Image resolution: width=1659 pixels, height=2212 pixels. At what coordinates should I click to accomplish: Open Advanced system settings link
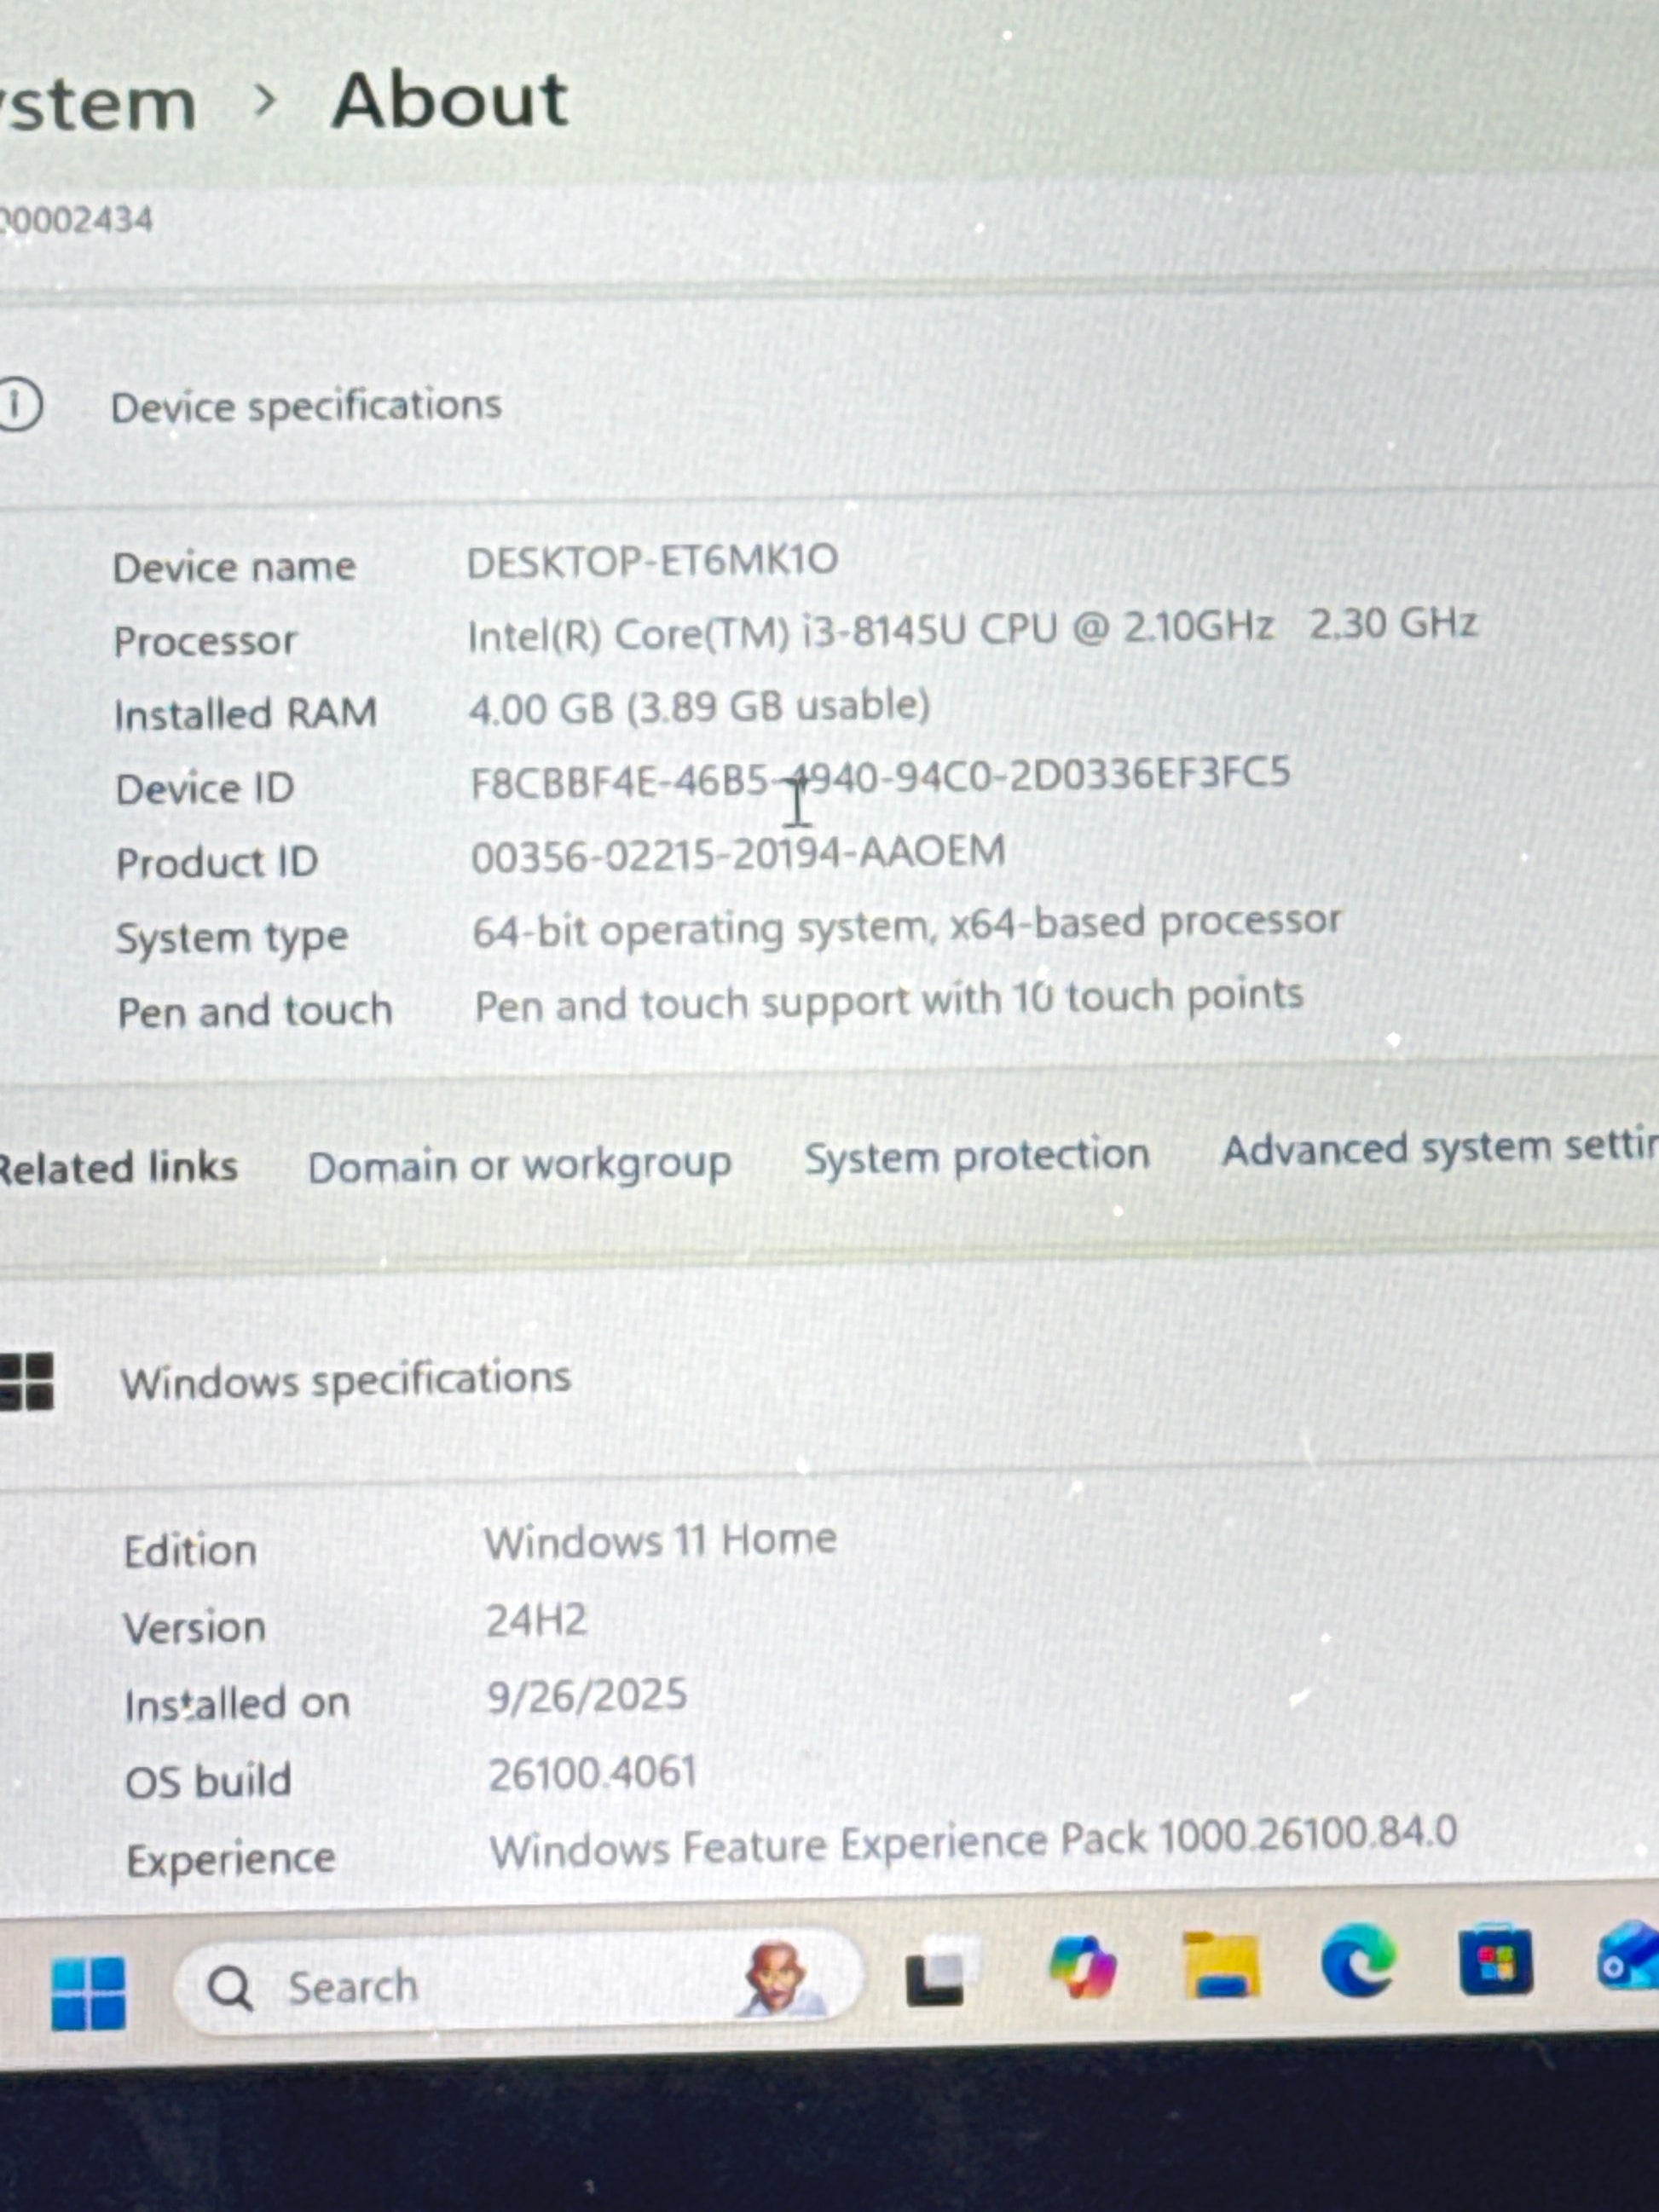tap(1438, 1149)
